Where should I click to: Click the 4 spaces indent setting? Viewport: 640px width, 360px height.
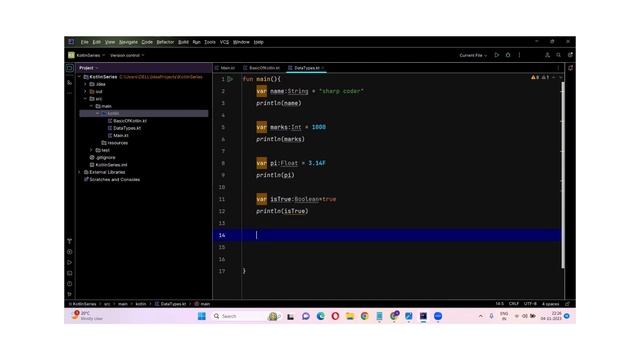(x=550, y=304)
